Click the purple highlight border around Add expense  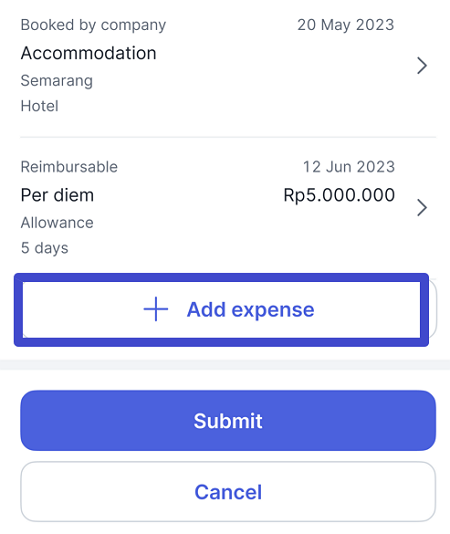[221, 277]
